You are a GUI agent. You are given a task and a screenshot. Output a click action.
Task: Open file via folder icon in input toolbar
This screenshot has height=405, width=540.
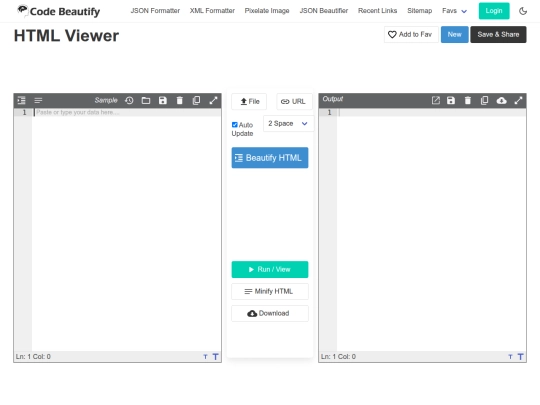tap(146, 100)
